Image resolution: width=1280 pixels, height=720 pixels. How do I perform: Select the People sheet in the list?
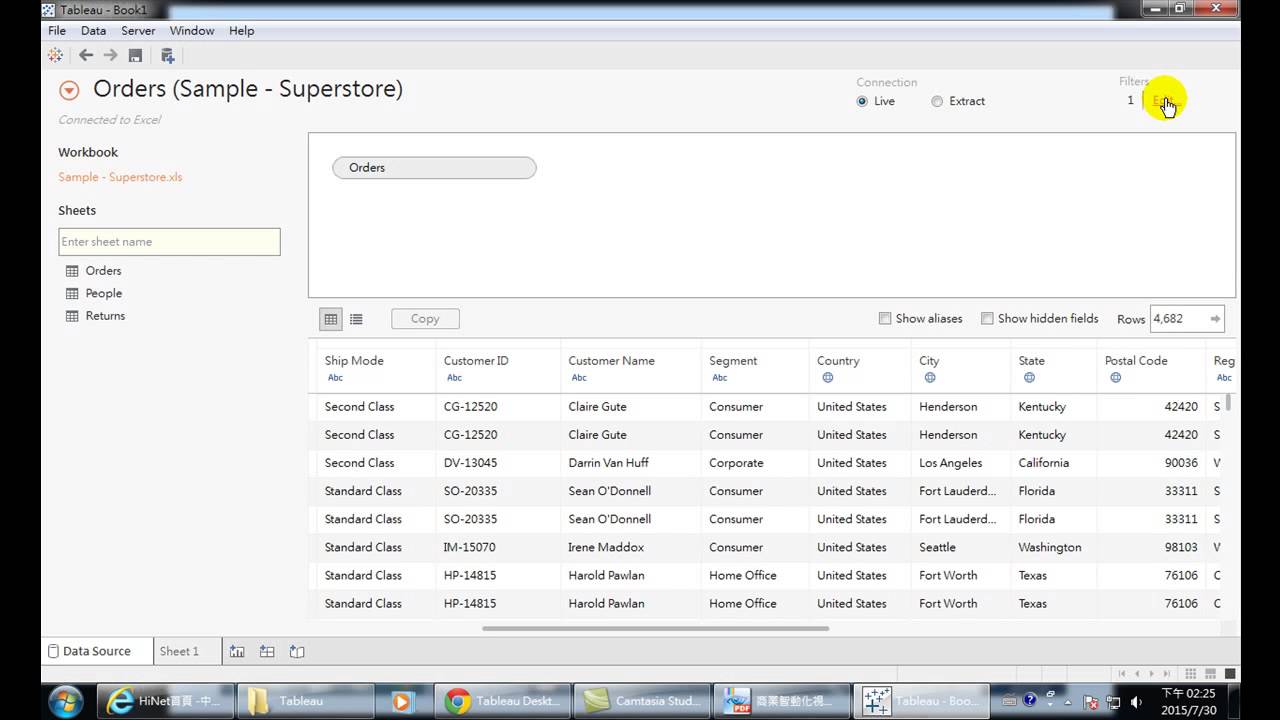pyautogui.click(x=103, y=293)
